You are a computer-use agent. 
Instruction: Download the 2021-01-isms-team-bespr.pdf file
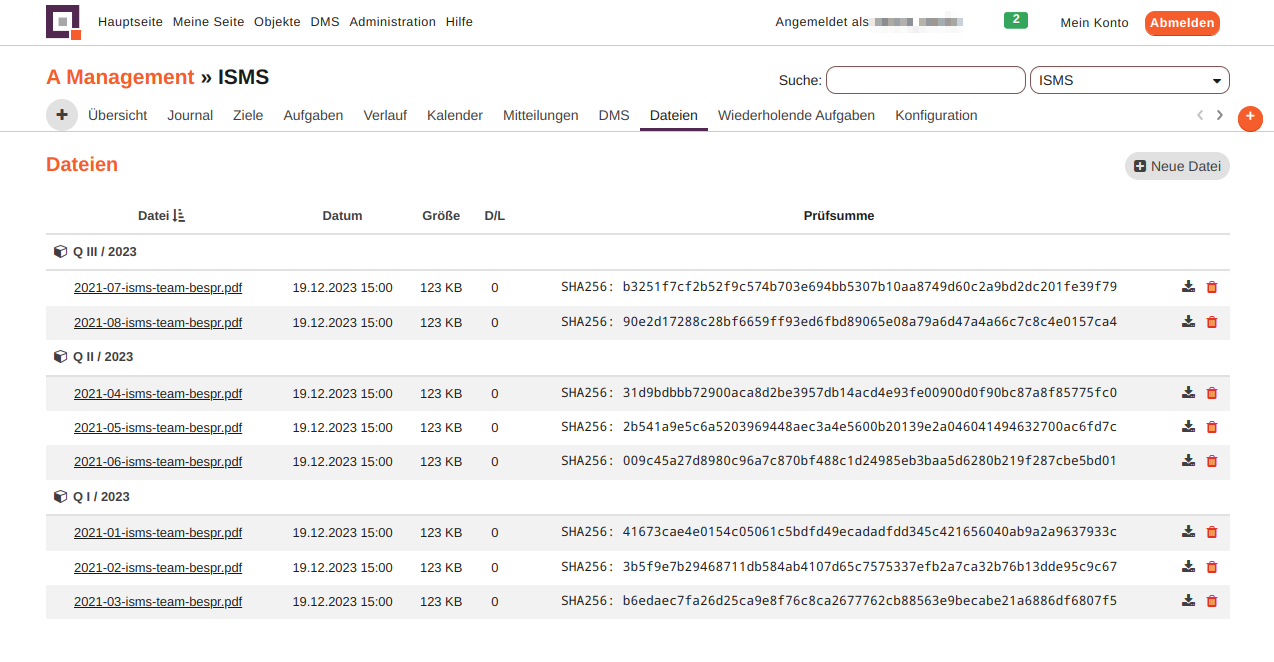tap(1188, 531)
